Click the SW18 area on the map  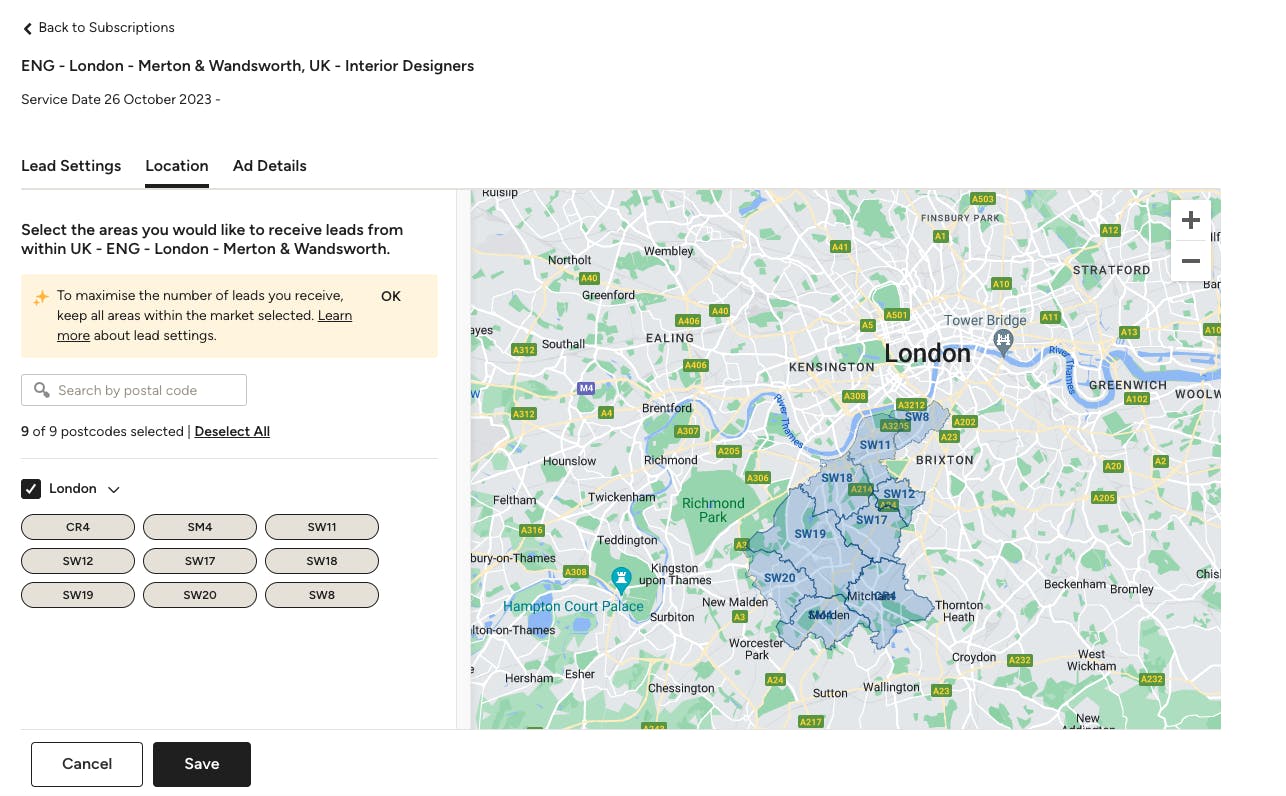click(836, 478)
